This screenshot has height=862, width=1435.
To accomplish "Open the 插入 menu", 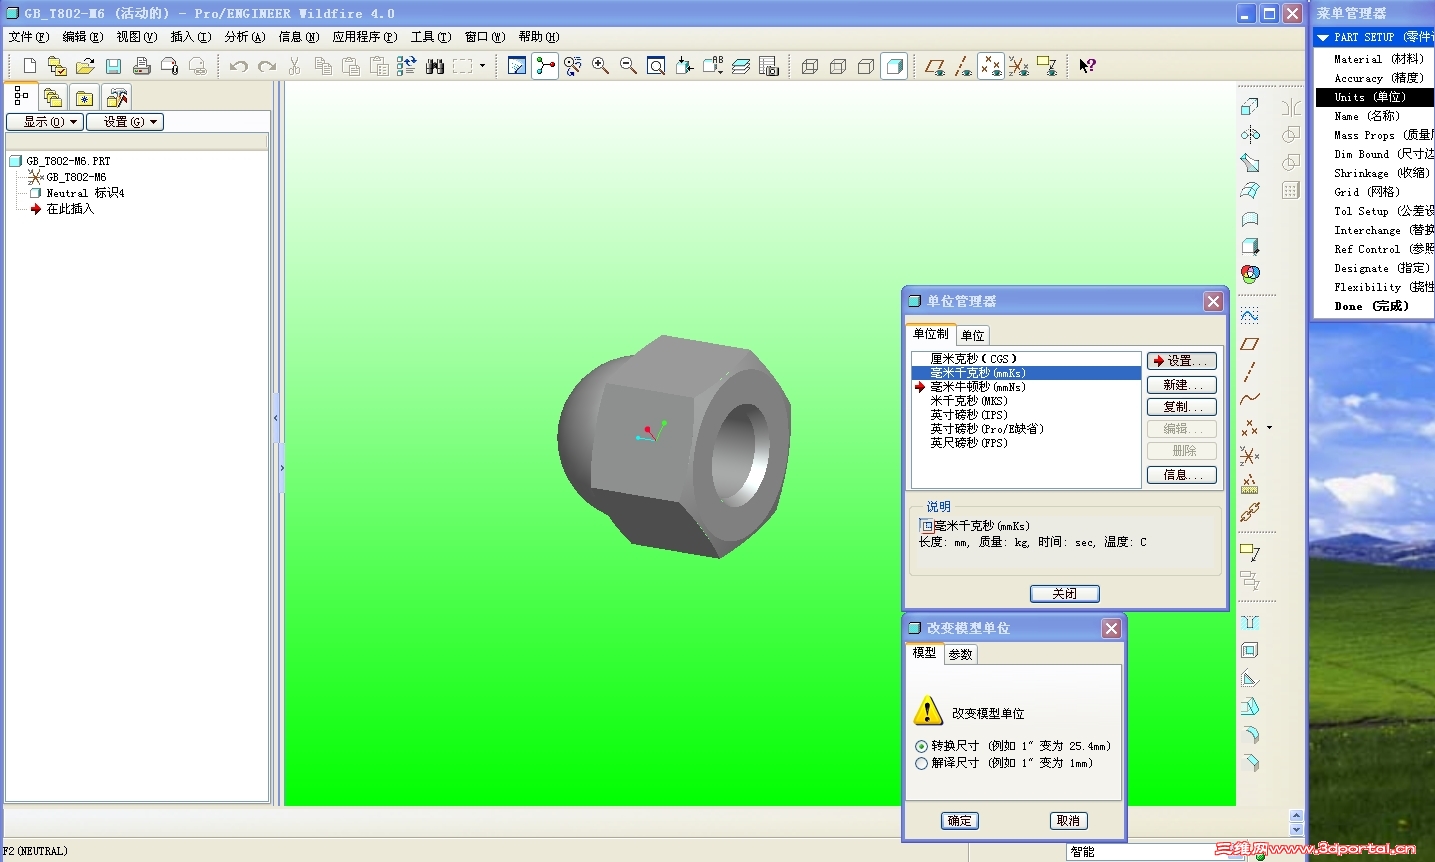I will coord(190,37).
